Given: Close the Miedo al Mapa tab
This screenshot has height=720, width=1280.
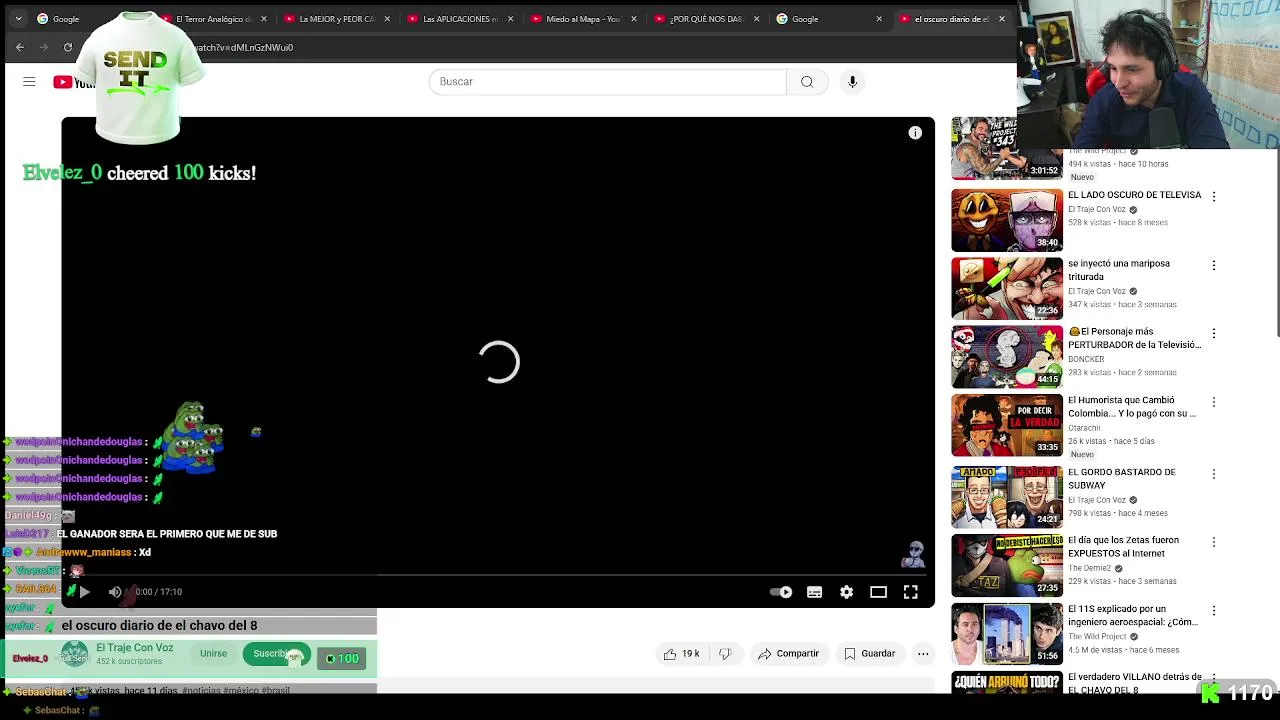Looking at the screenshot, I should pyautogui.click(x=633, y=19).
